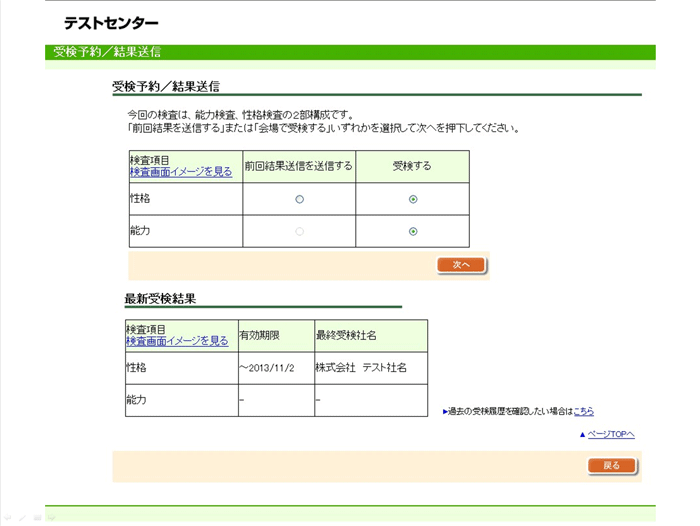Click the slideshow previous arrow icon

pyautogui.click(x=7, y=518)
